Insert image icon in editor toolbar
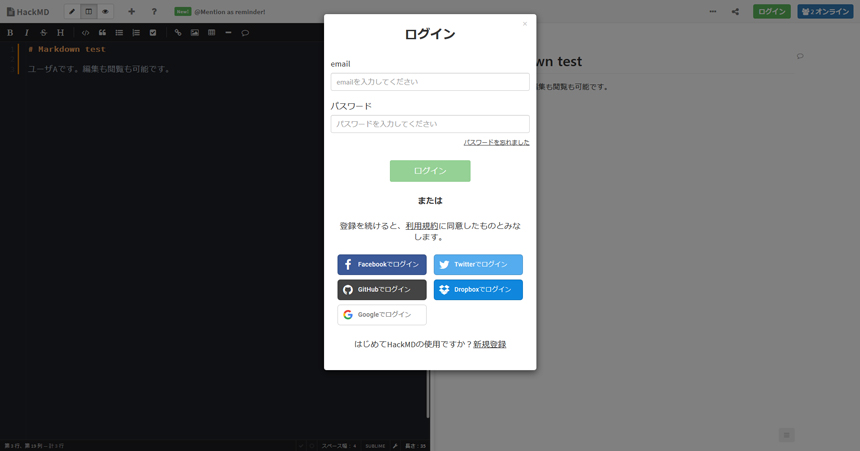 [195, 32]
